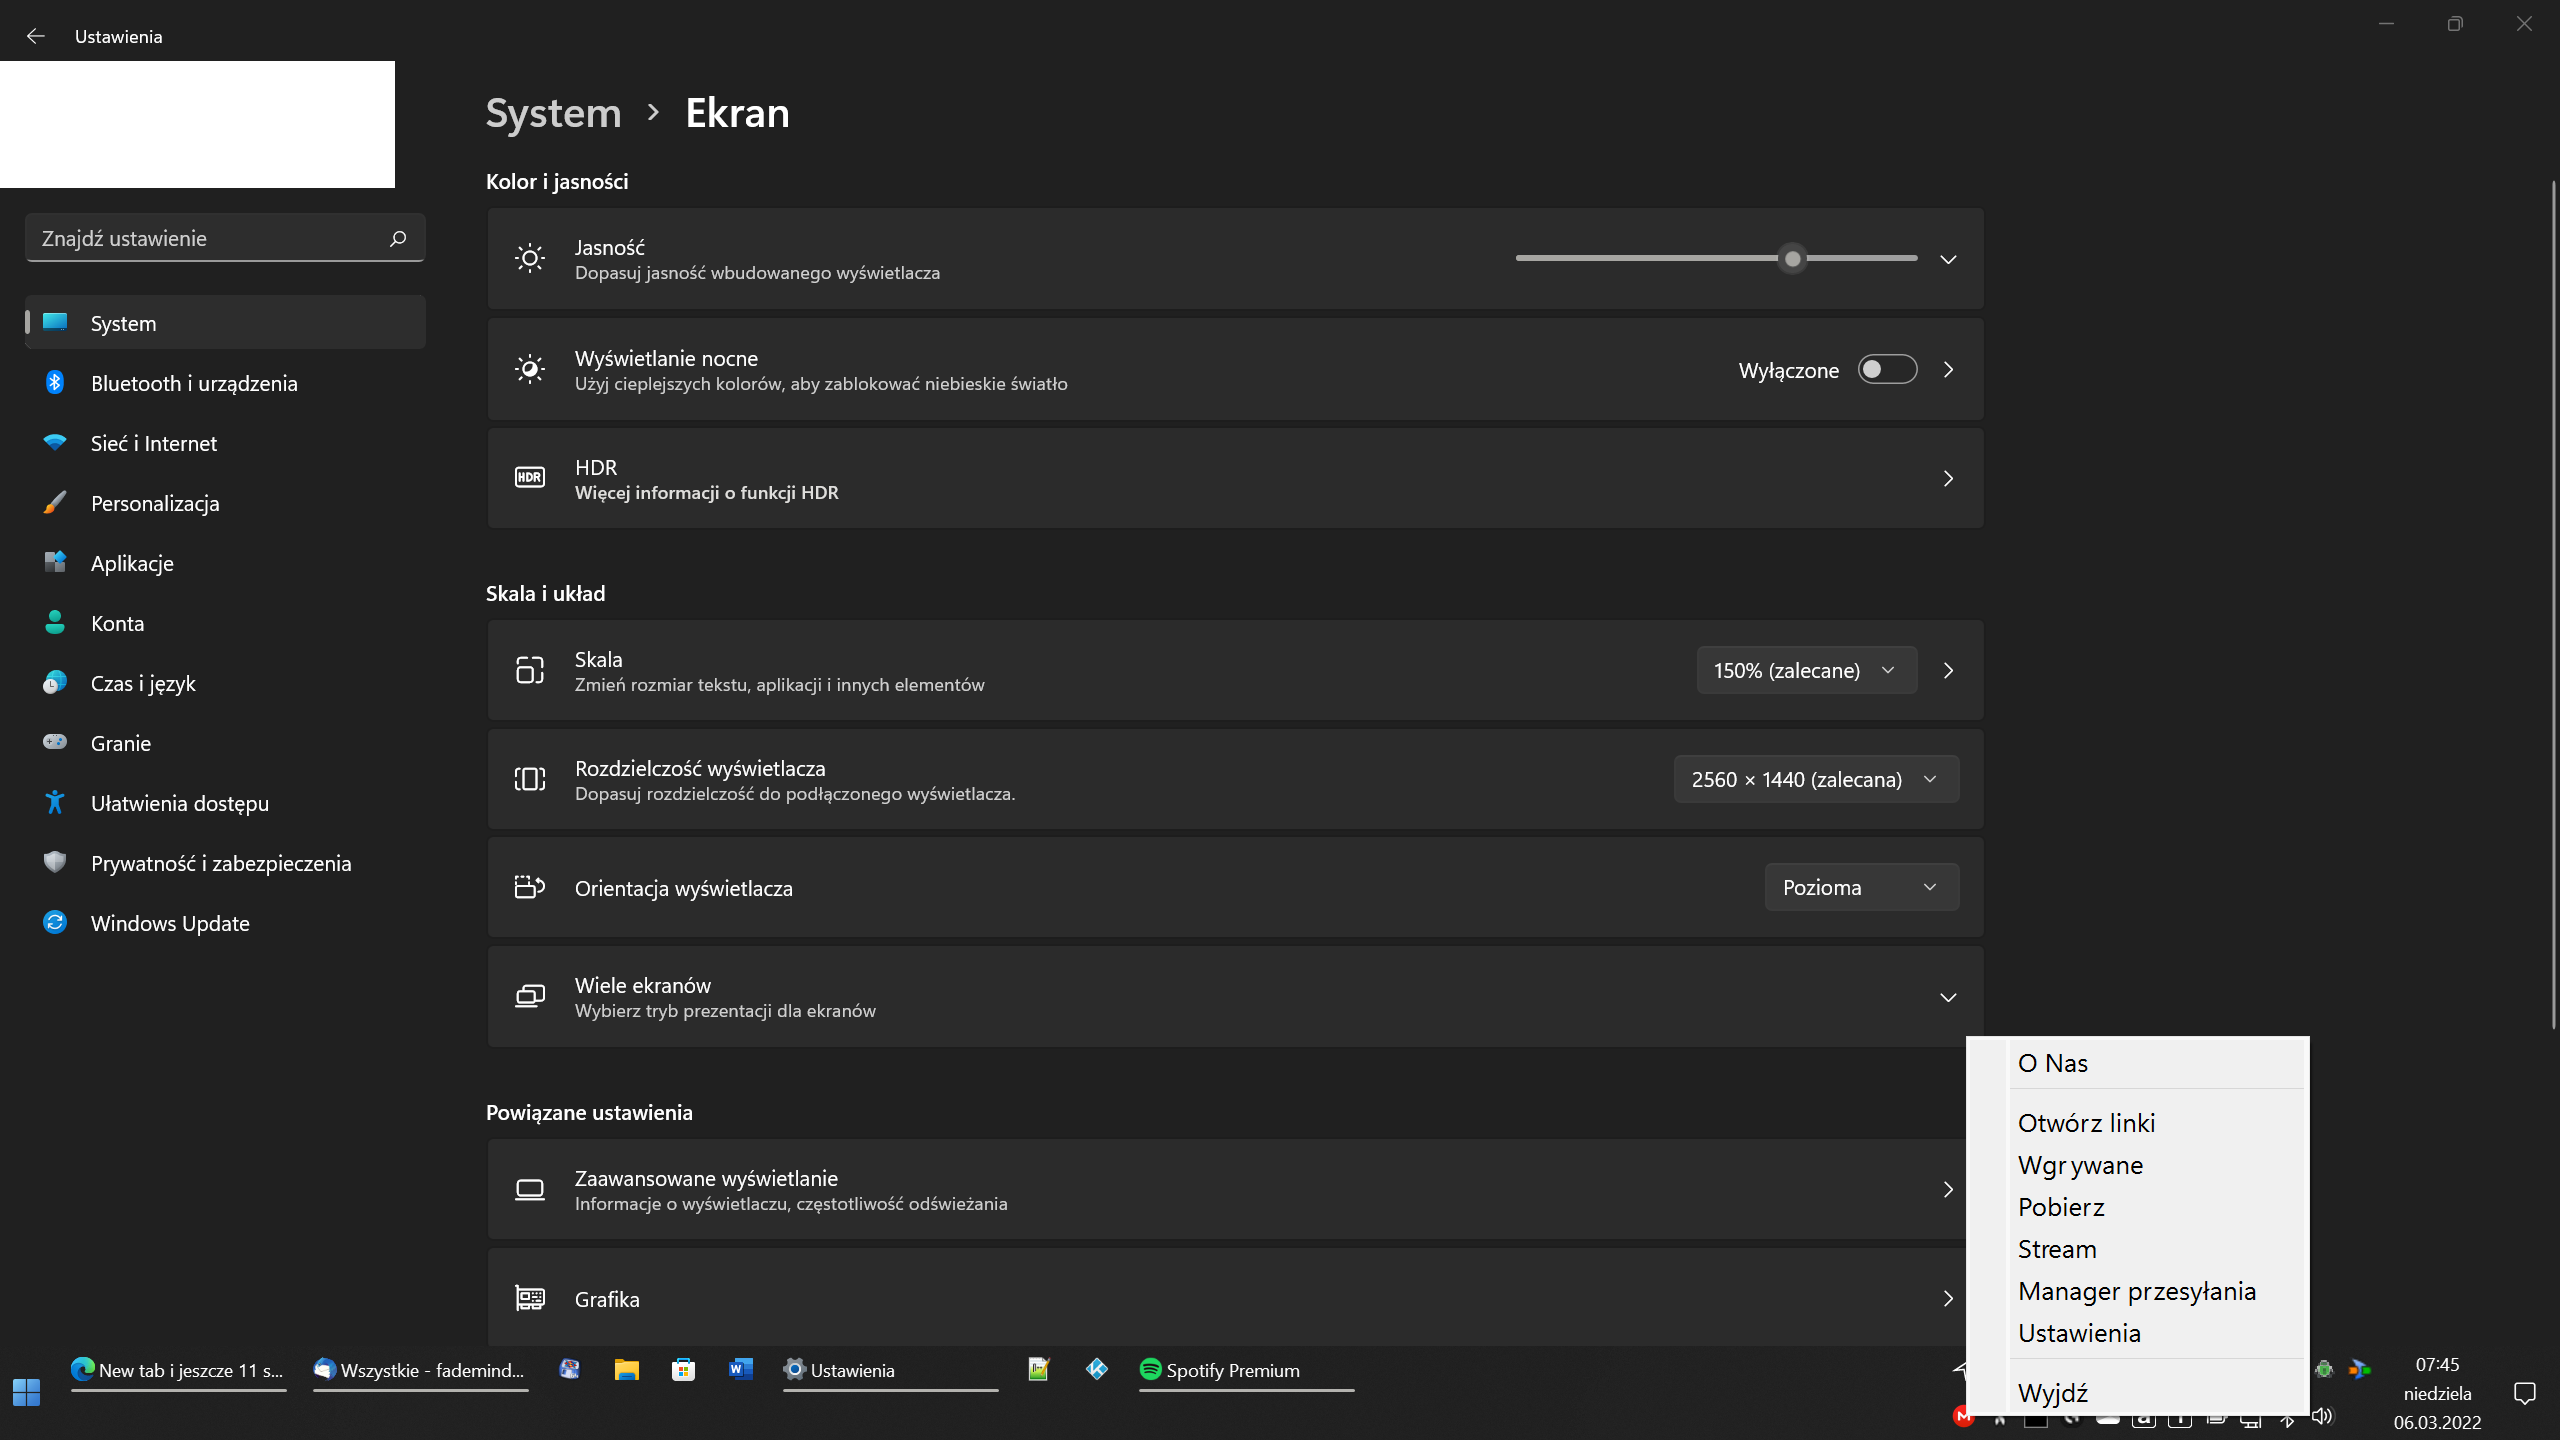Image resolution: width=2560 pixels, height=1440 pixels.
Task: Open the Pozioma orientation dropdown
Action: 1860,887
